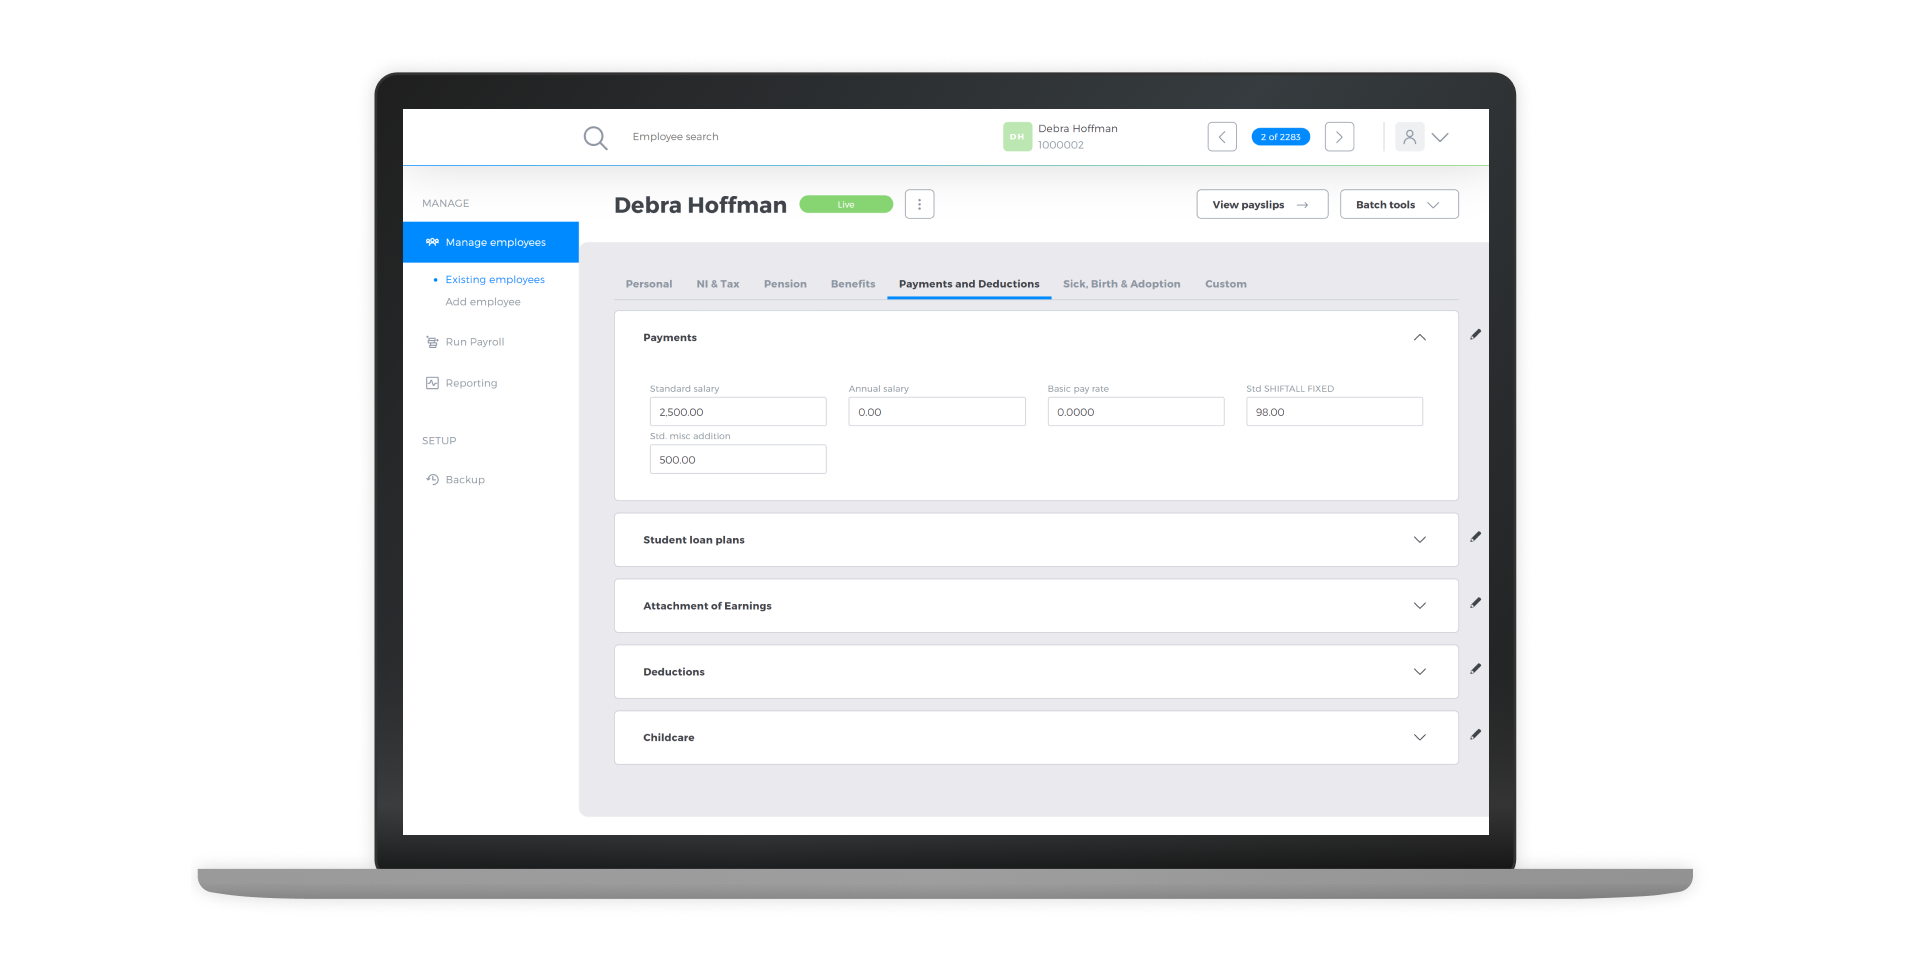
Task: Open Add employee in the sidebar
Action: pyautogui.click(x=482, y=302)
